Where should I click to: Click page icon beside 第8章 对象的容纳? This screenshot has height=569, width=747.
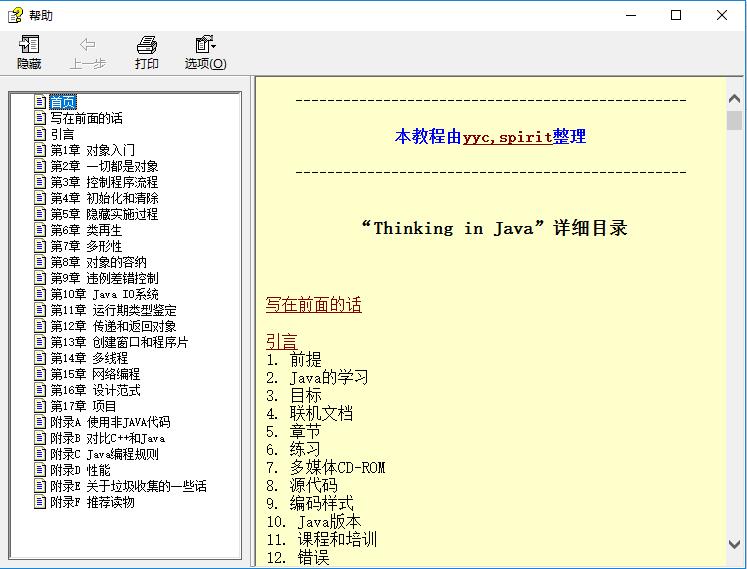(x=40, y=262)
